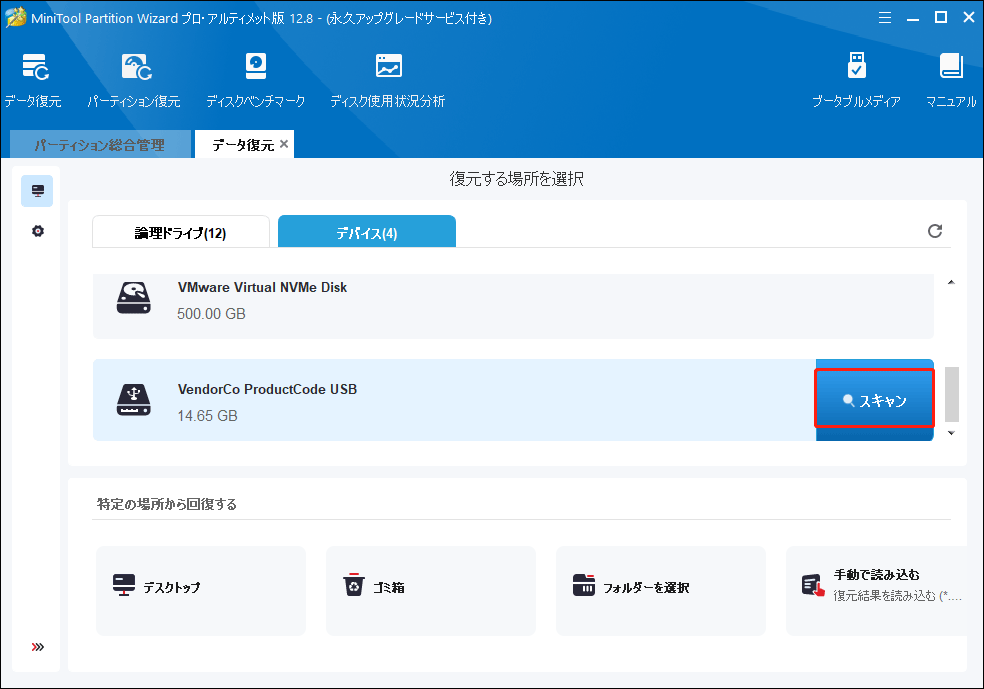Open the データ復元 toolbar tool
Viewport: 984px width, 689px height.
coord(33,81)
